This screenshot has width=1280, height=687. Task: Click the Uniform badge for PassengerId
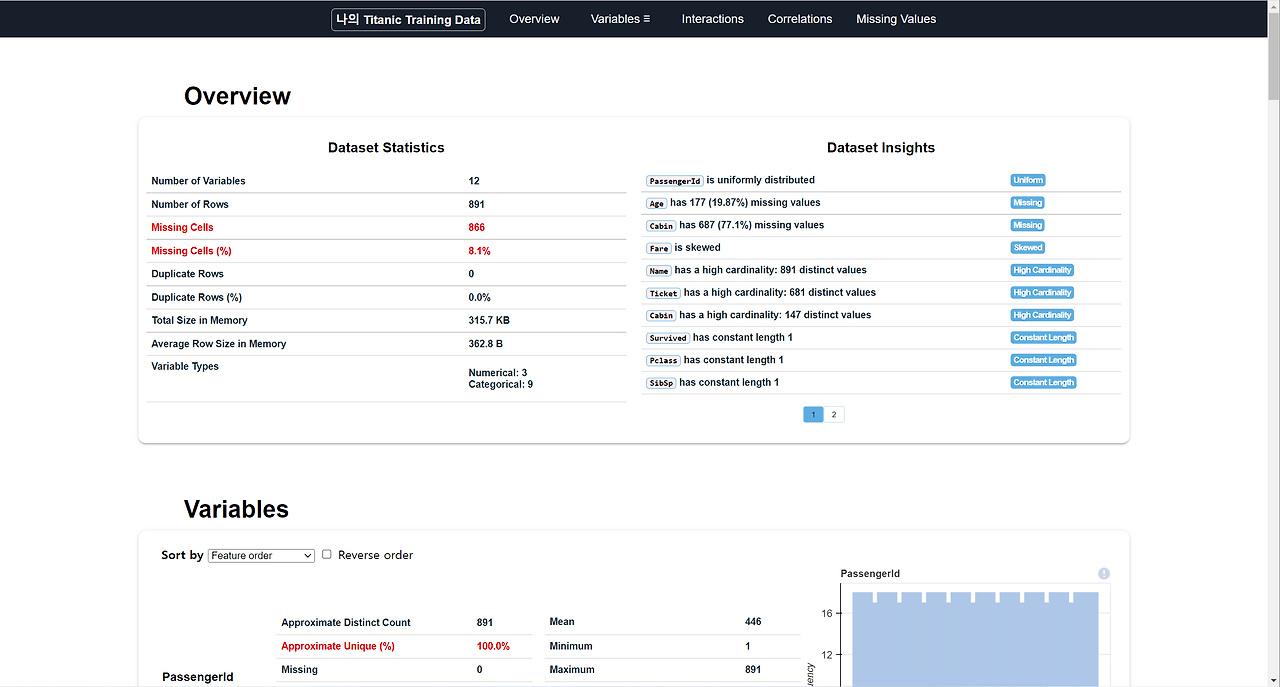point(1027,180)
